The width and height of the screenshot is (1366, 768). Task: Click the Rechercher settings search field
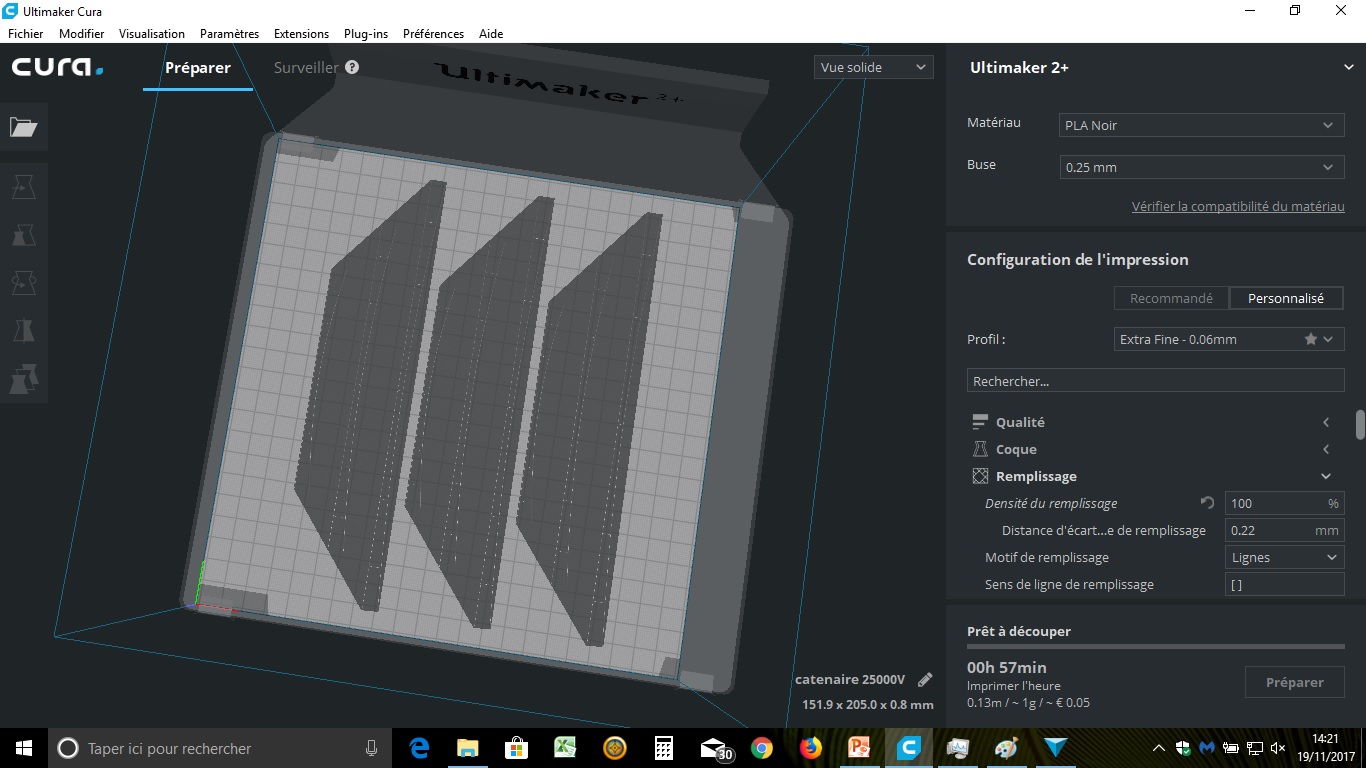pyautogui.click(x=1155, y=381)
